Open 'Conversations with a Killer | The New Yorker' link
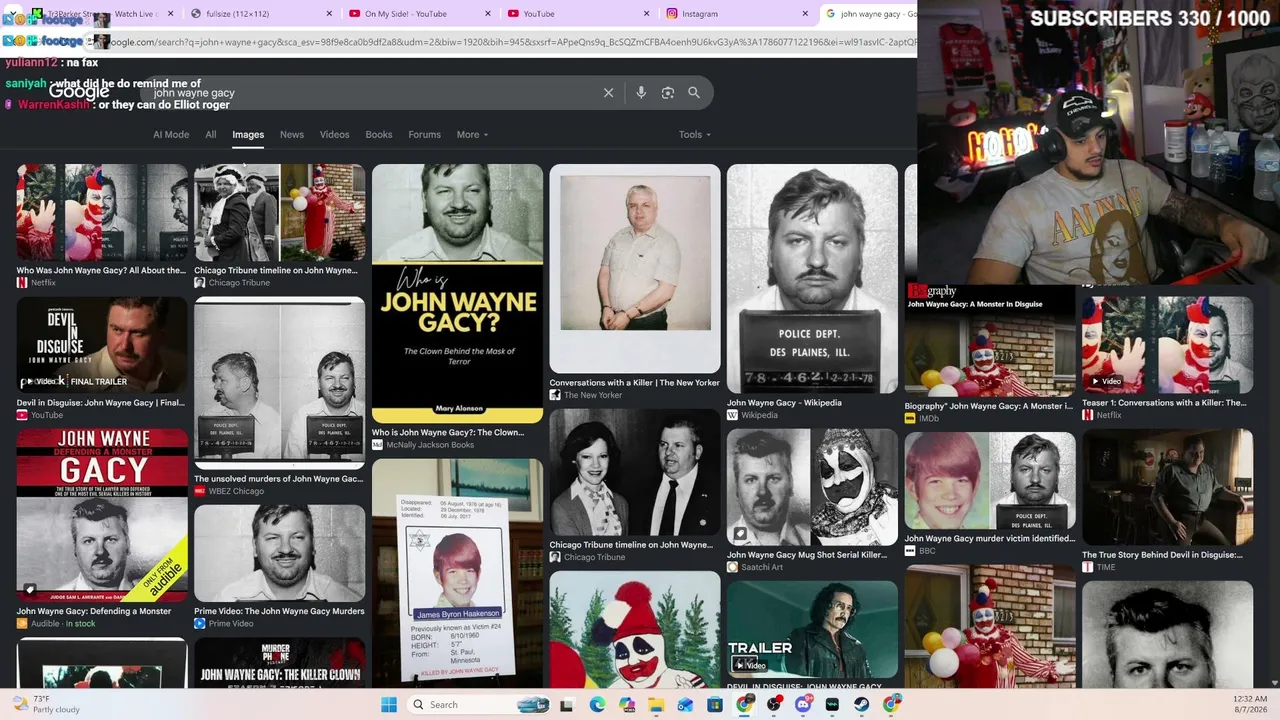The width and height of the screenshot is (1280, 720). point(634,383)
